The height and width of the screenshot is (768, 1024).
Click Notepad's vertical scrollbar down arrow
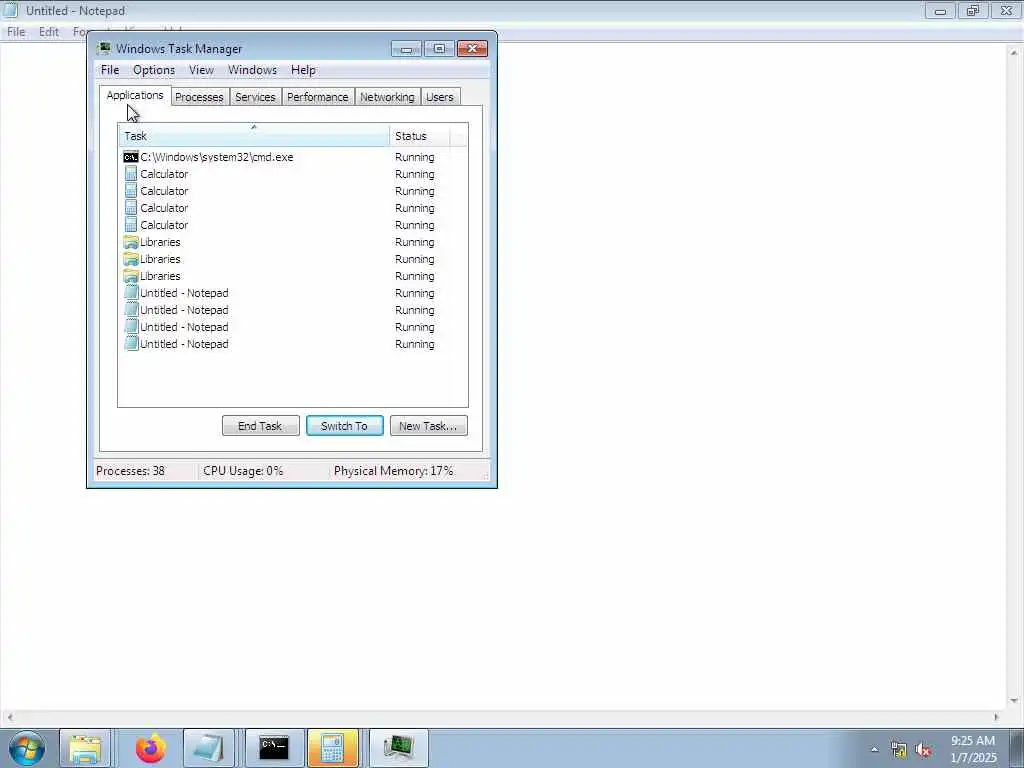pyautogui.click(x=1016, y=701)
